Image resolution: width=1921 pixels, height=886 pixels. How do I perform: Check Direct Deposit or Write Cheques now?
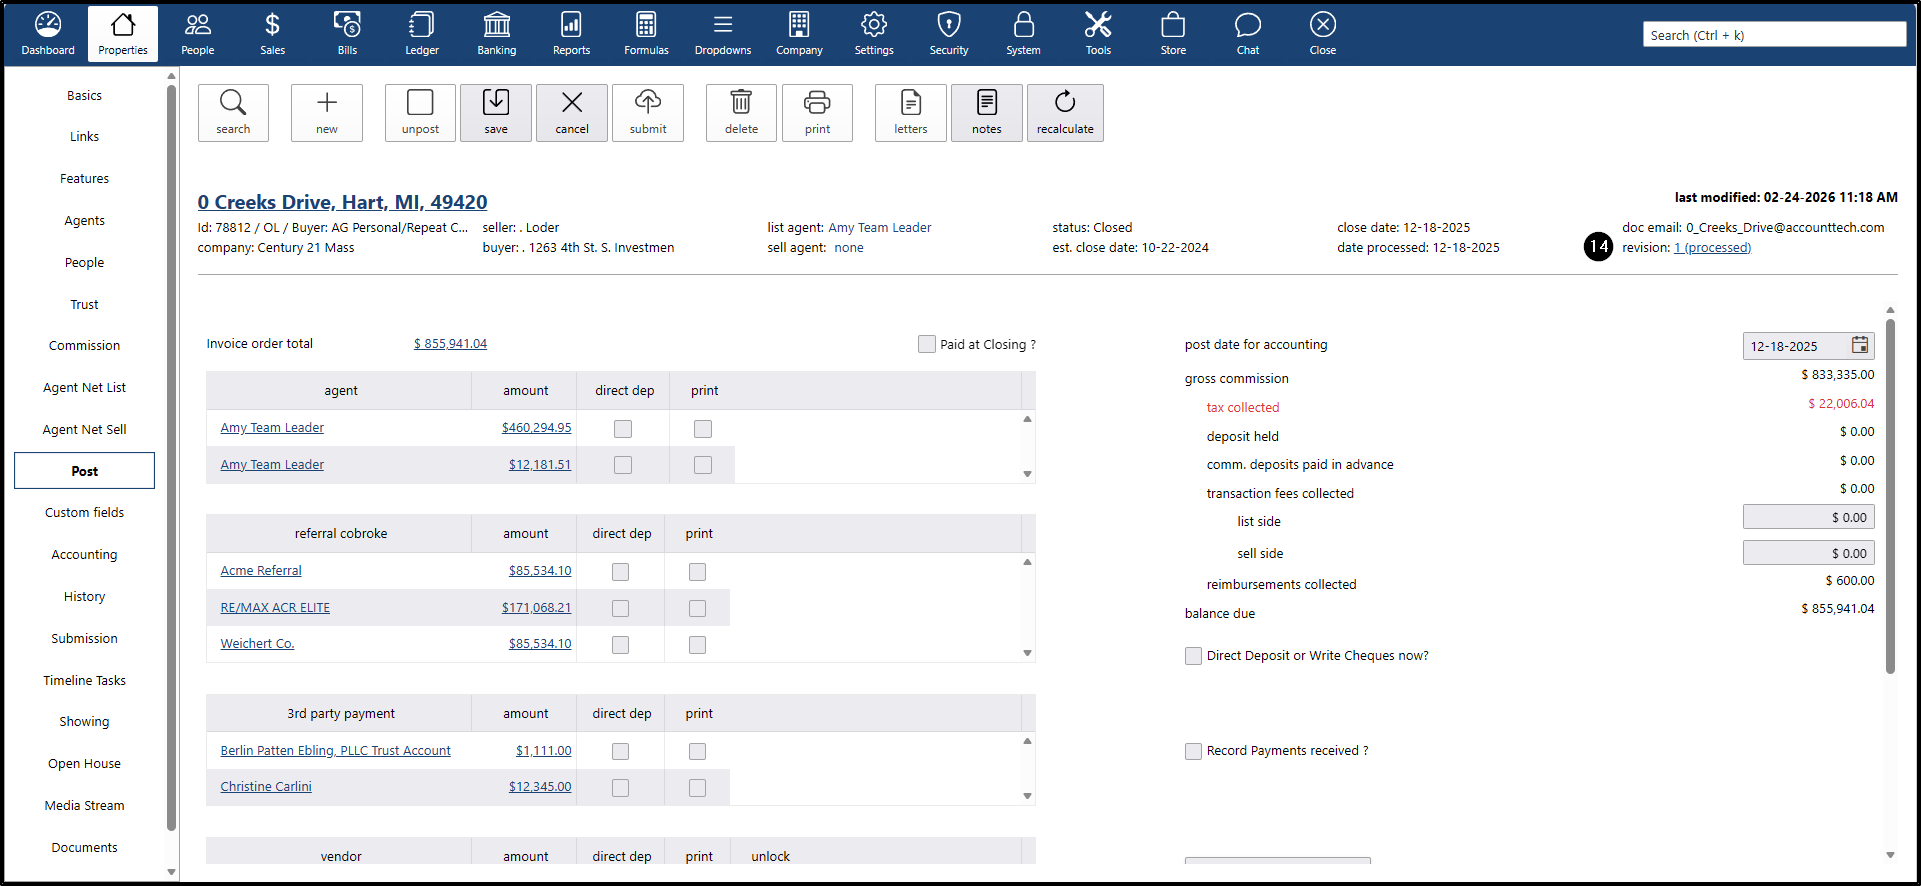(x=1194, y=656)
